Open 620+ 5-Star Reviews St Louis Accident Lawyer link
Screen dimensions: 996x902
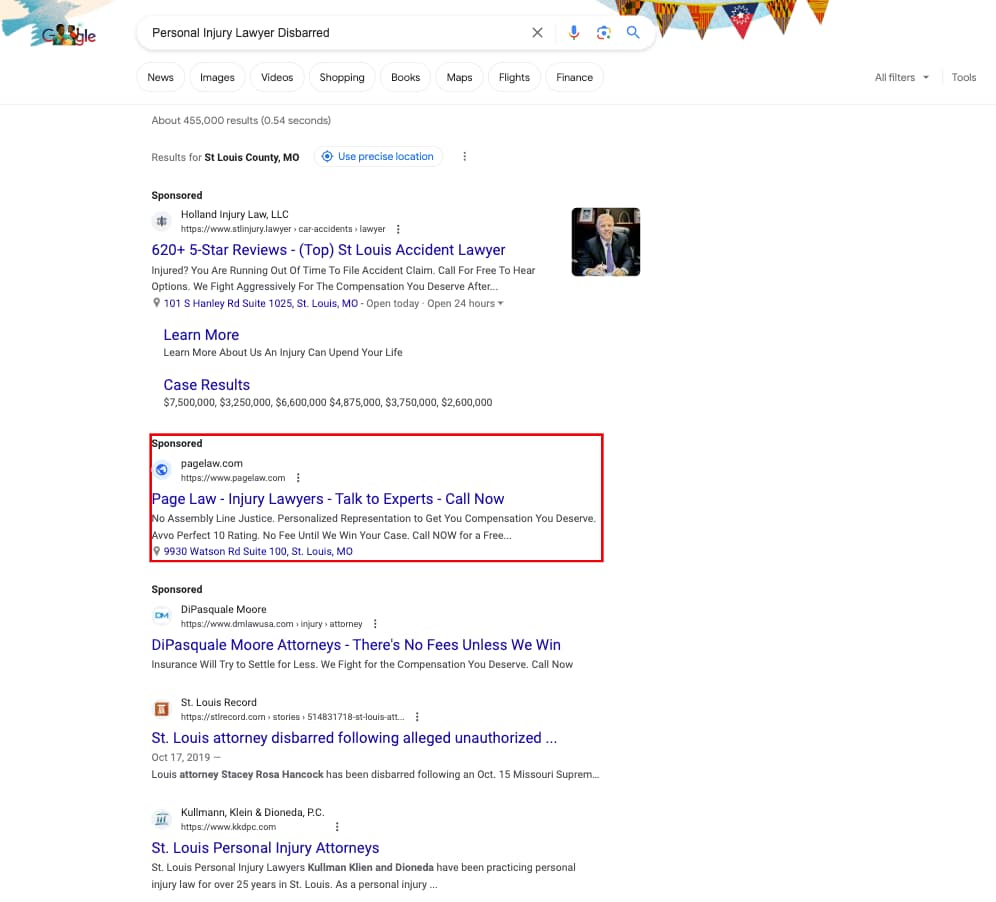328,250
